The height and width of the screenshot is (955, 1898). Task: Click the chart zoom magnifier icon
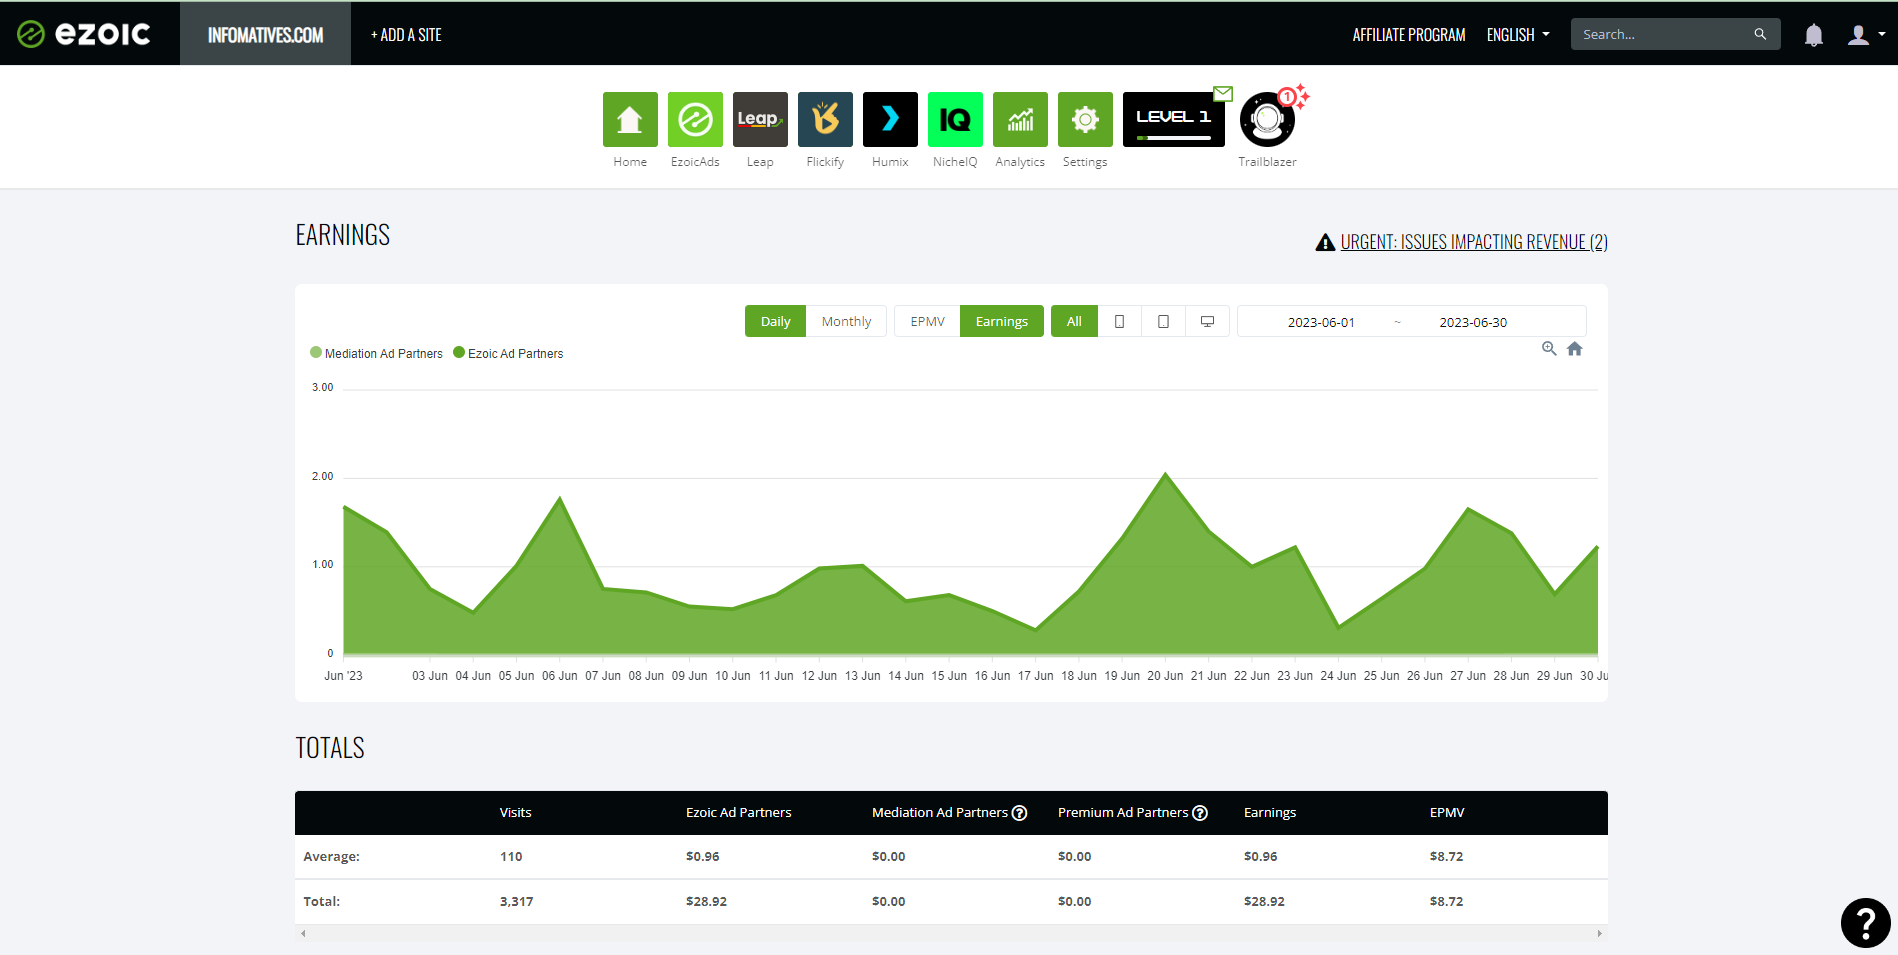[1549, 348]
